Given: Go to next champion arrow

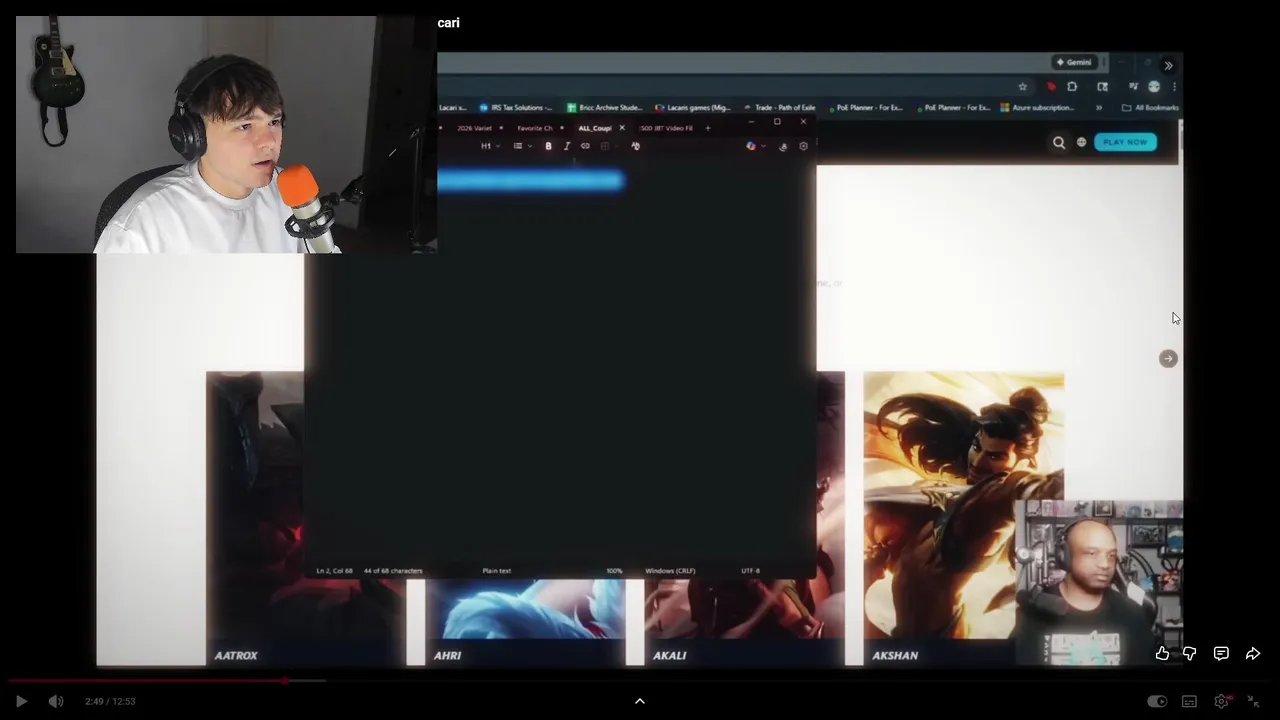Looking at the screenshot, I should [1168, 359].
